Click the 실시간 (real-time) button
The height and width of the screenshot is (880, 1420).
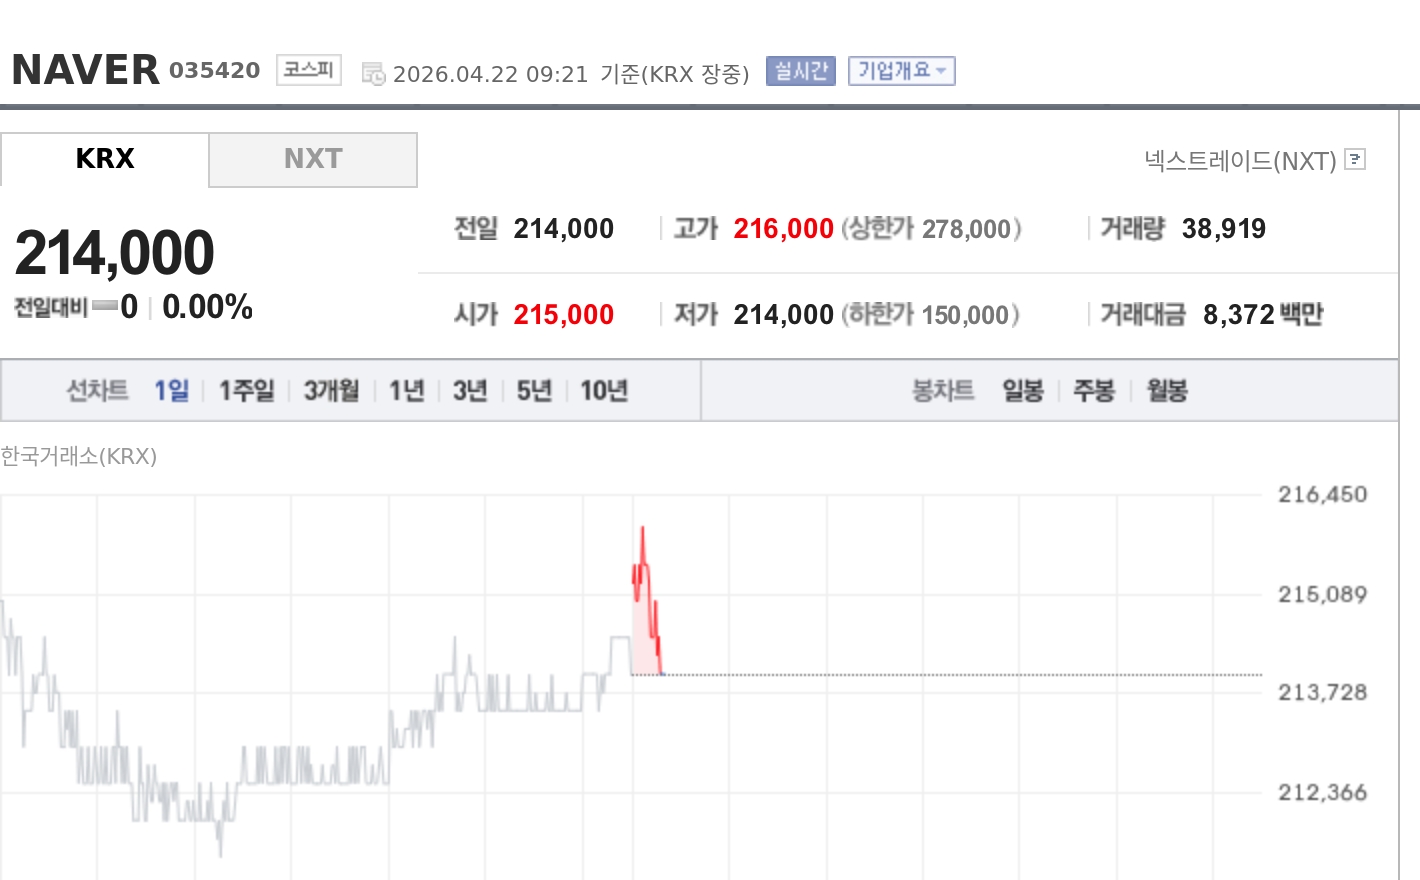point(800,70)
